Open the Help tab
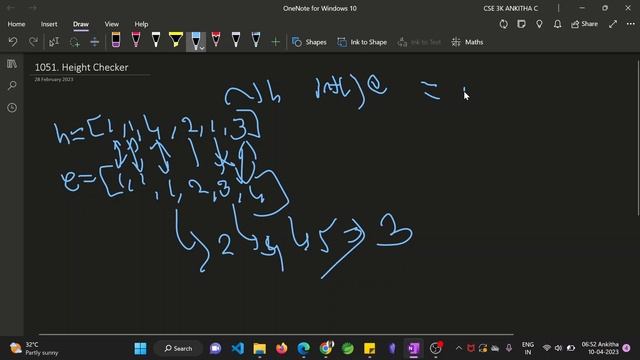 [x=141, y=24]
